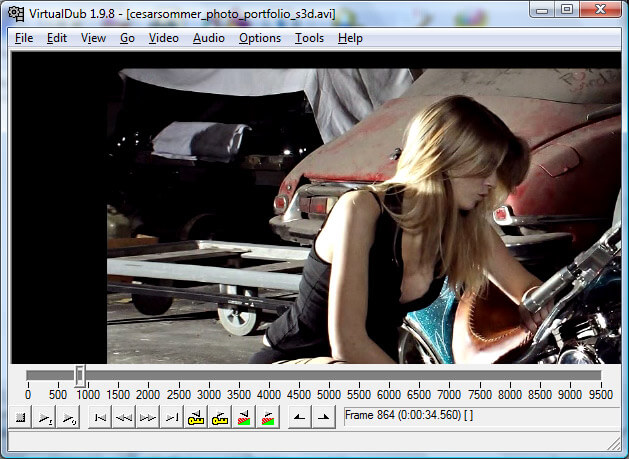Image resolution: width=629 pixels, height=459 pixels.
Task: Seek to next scene change
Action: pyautogui.click(x=268, y=418)
